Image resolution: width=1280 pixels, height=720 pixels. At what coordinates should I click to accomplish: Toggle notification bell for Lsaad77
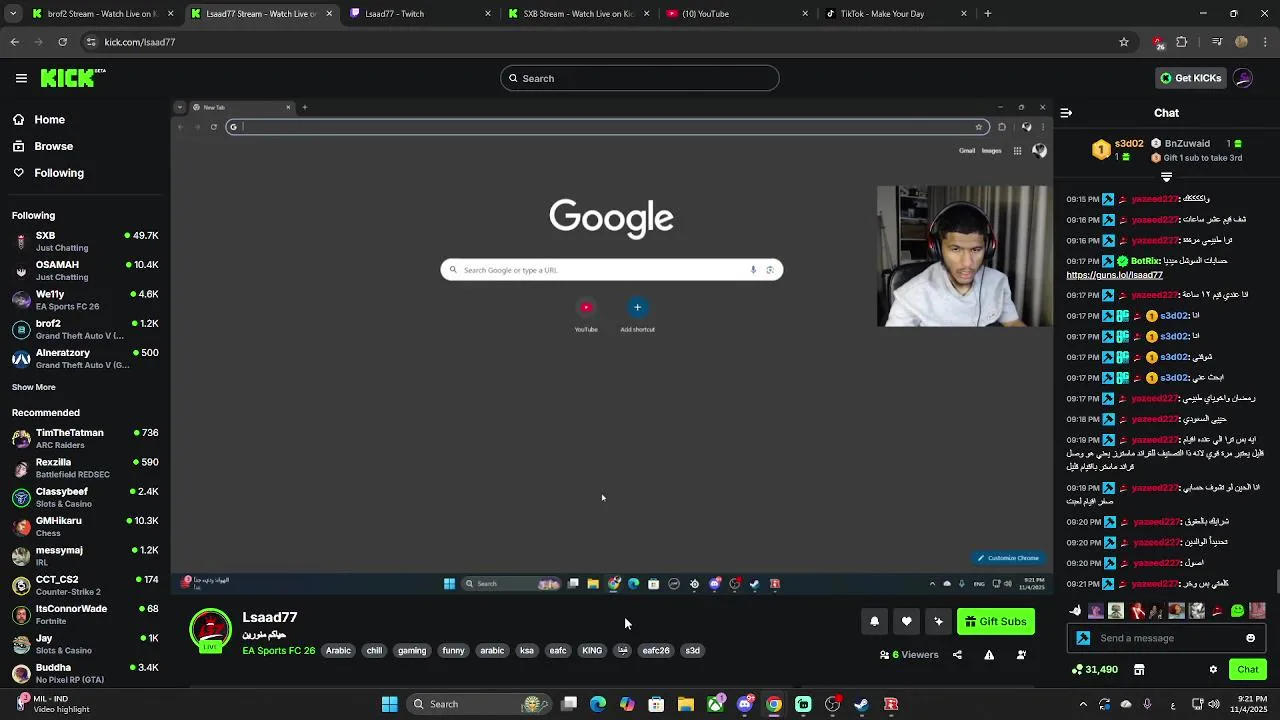pos(874,621)
